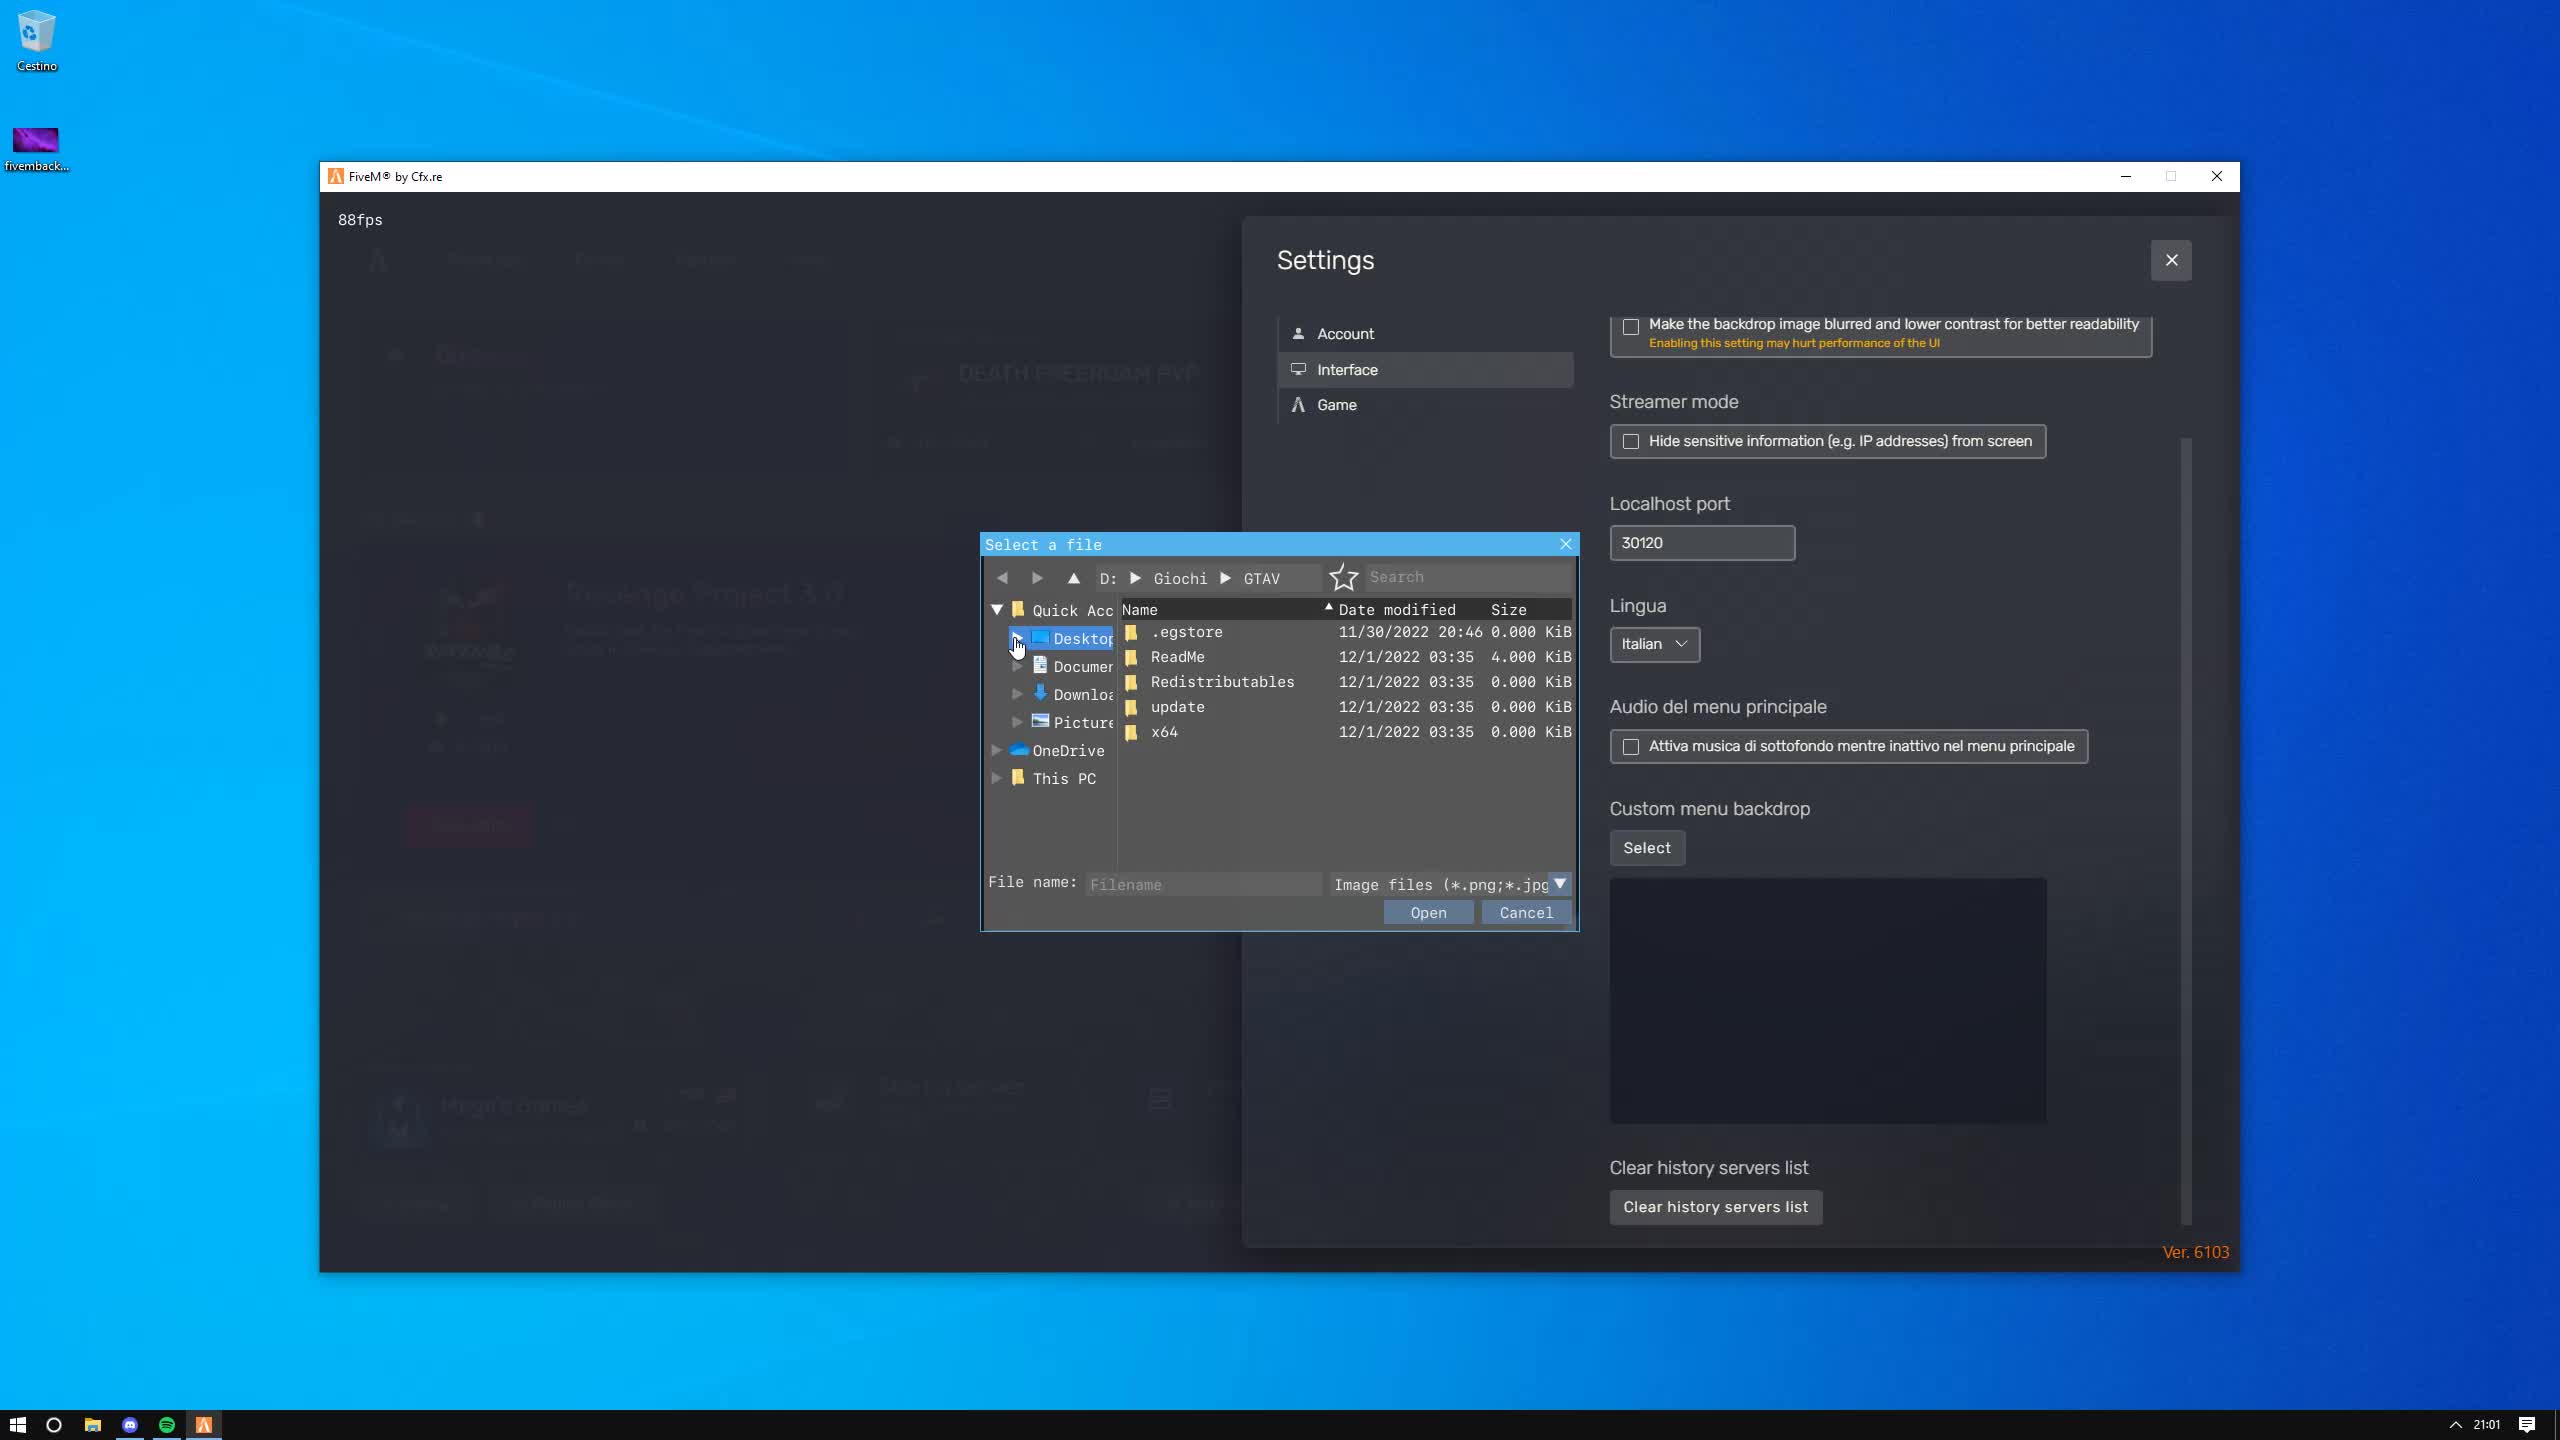
Task: Open the update folder in the file list
Action: [1178, 707]
